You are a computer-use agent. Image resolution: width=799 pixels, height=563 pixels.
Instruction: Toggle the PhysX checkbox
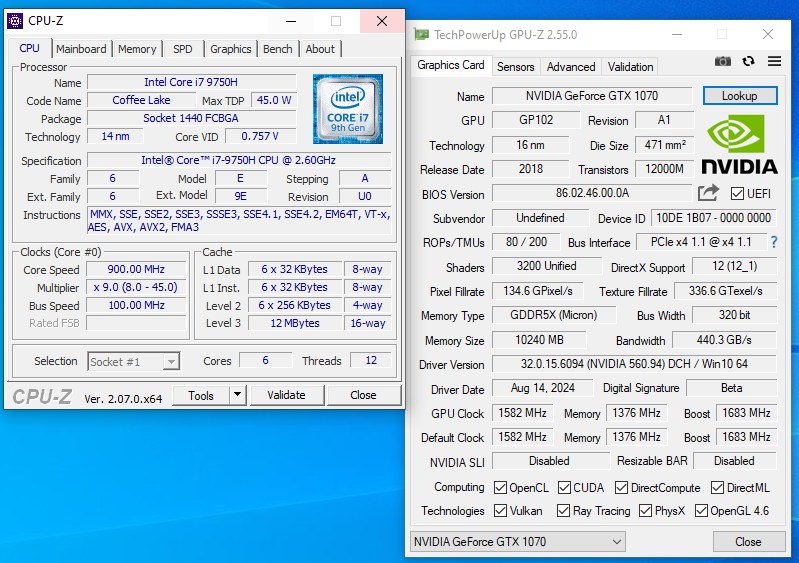click(x=645, y=511)
